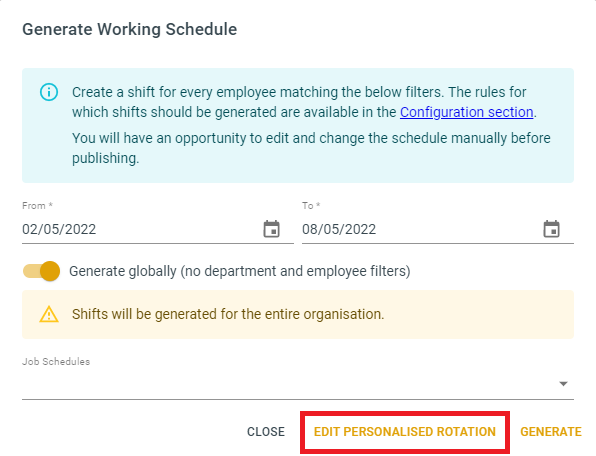596x456 pixels.
Task: Click the Generate Working Schedule heading
Action: click(x=130, y=29)
